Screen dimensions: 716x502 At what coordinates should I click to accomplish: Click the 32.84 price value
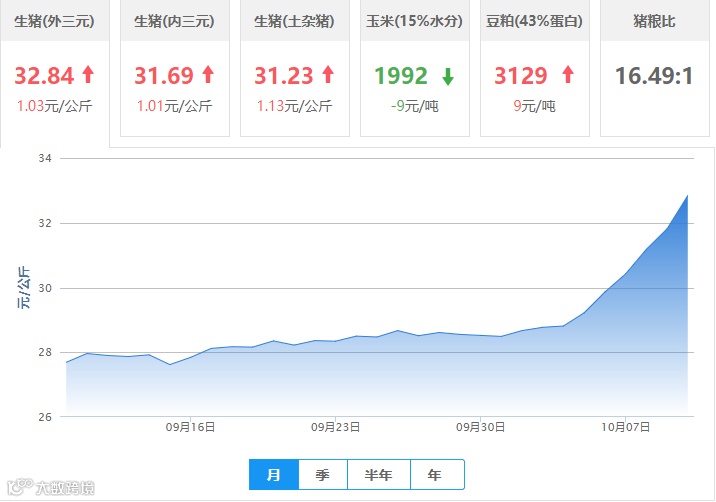pos(44,76)
